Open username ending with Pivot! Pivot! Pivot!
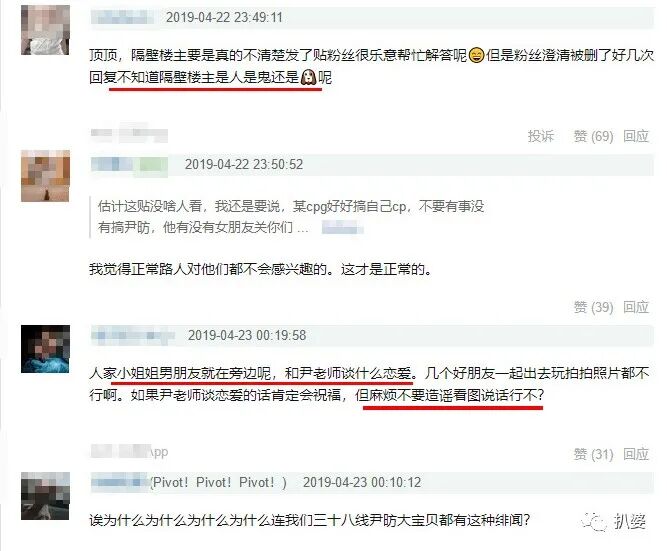 pos(189,482)
